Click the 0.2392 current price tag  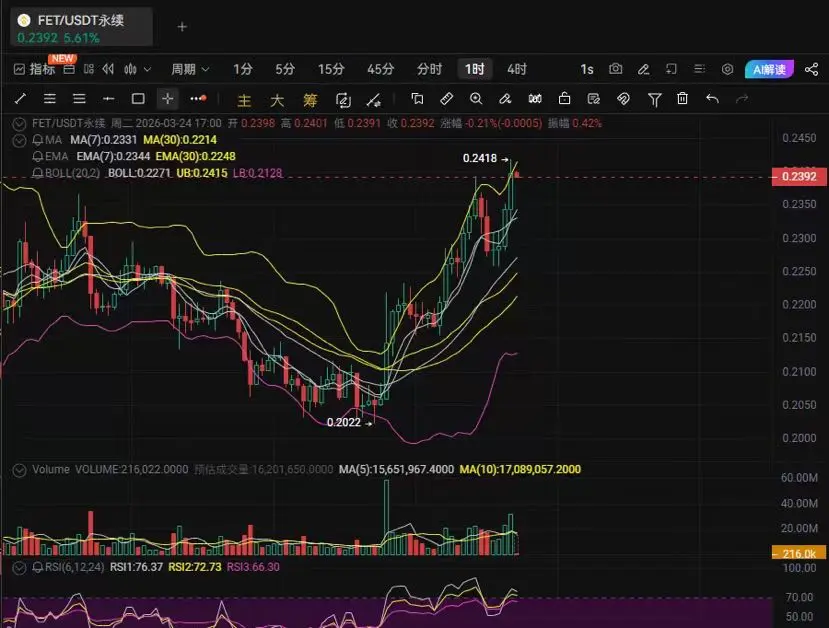coord(799,176)
